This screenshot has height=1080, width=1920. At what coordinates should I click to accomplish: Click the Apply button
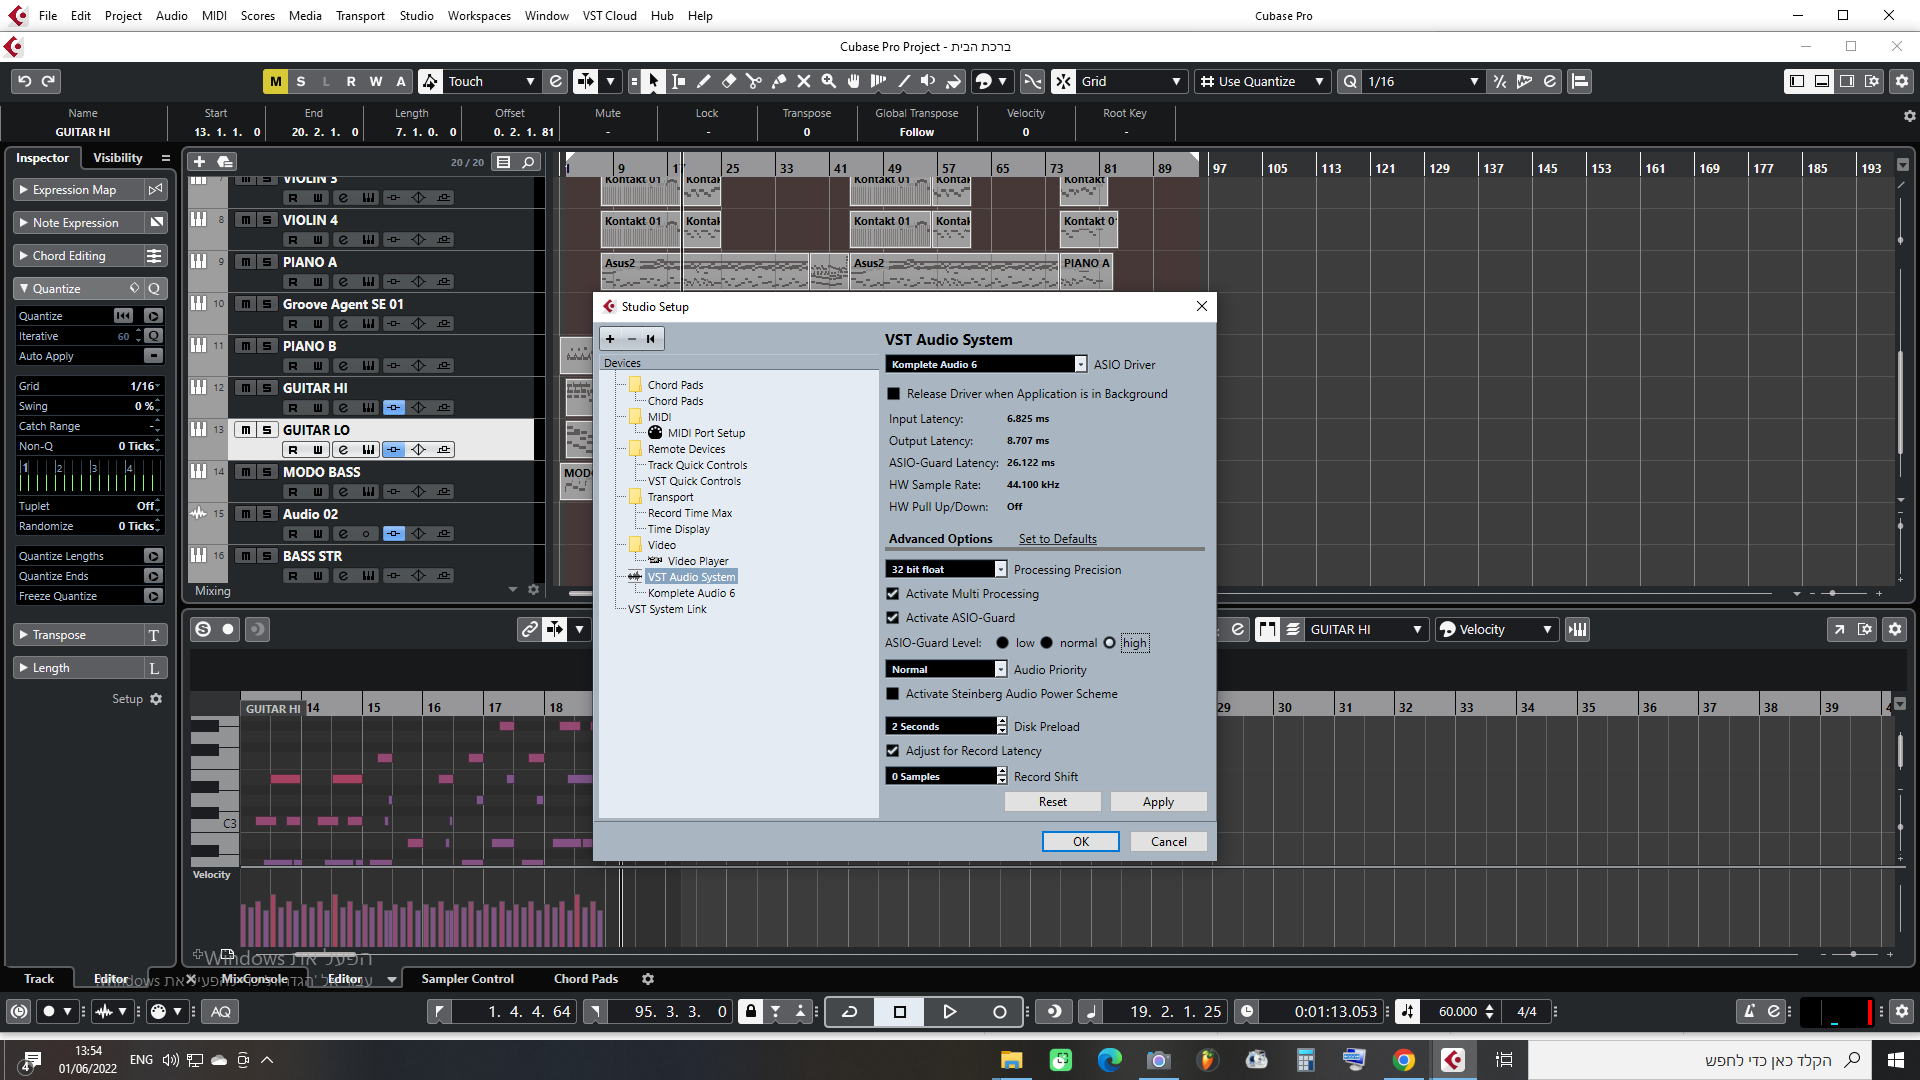point(1158,802)
